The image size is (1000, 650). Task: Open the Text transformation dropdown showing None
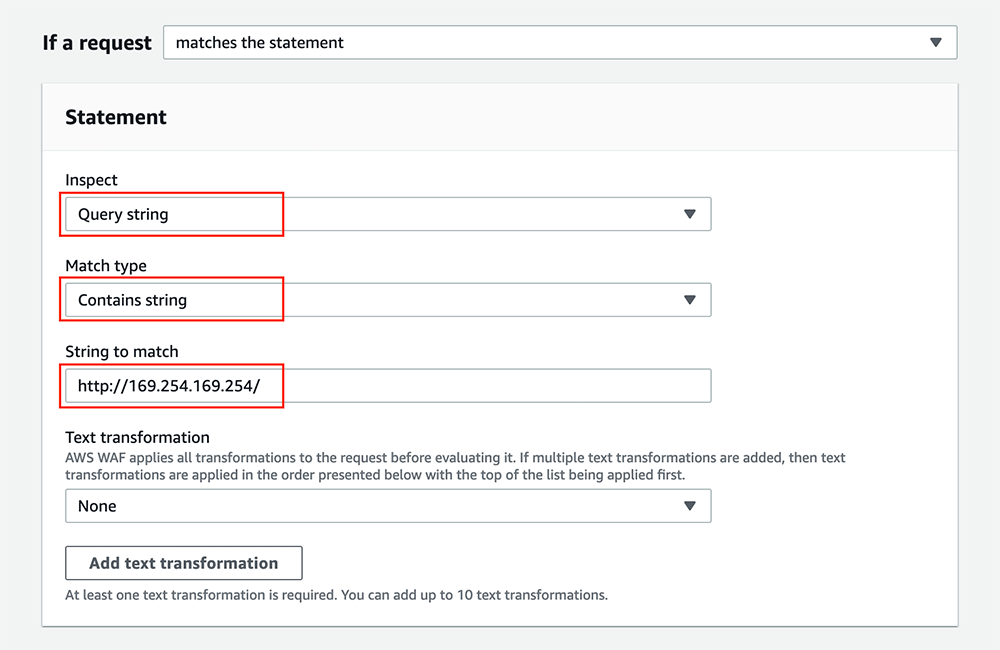point(388,506)
